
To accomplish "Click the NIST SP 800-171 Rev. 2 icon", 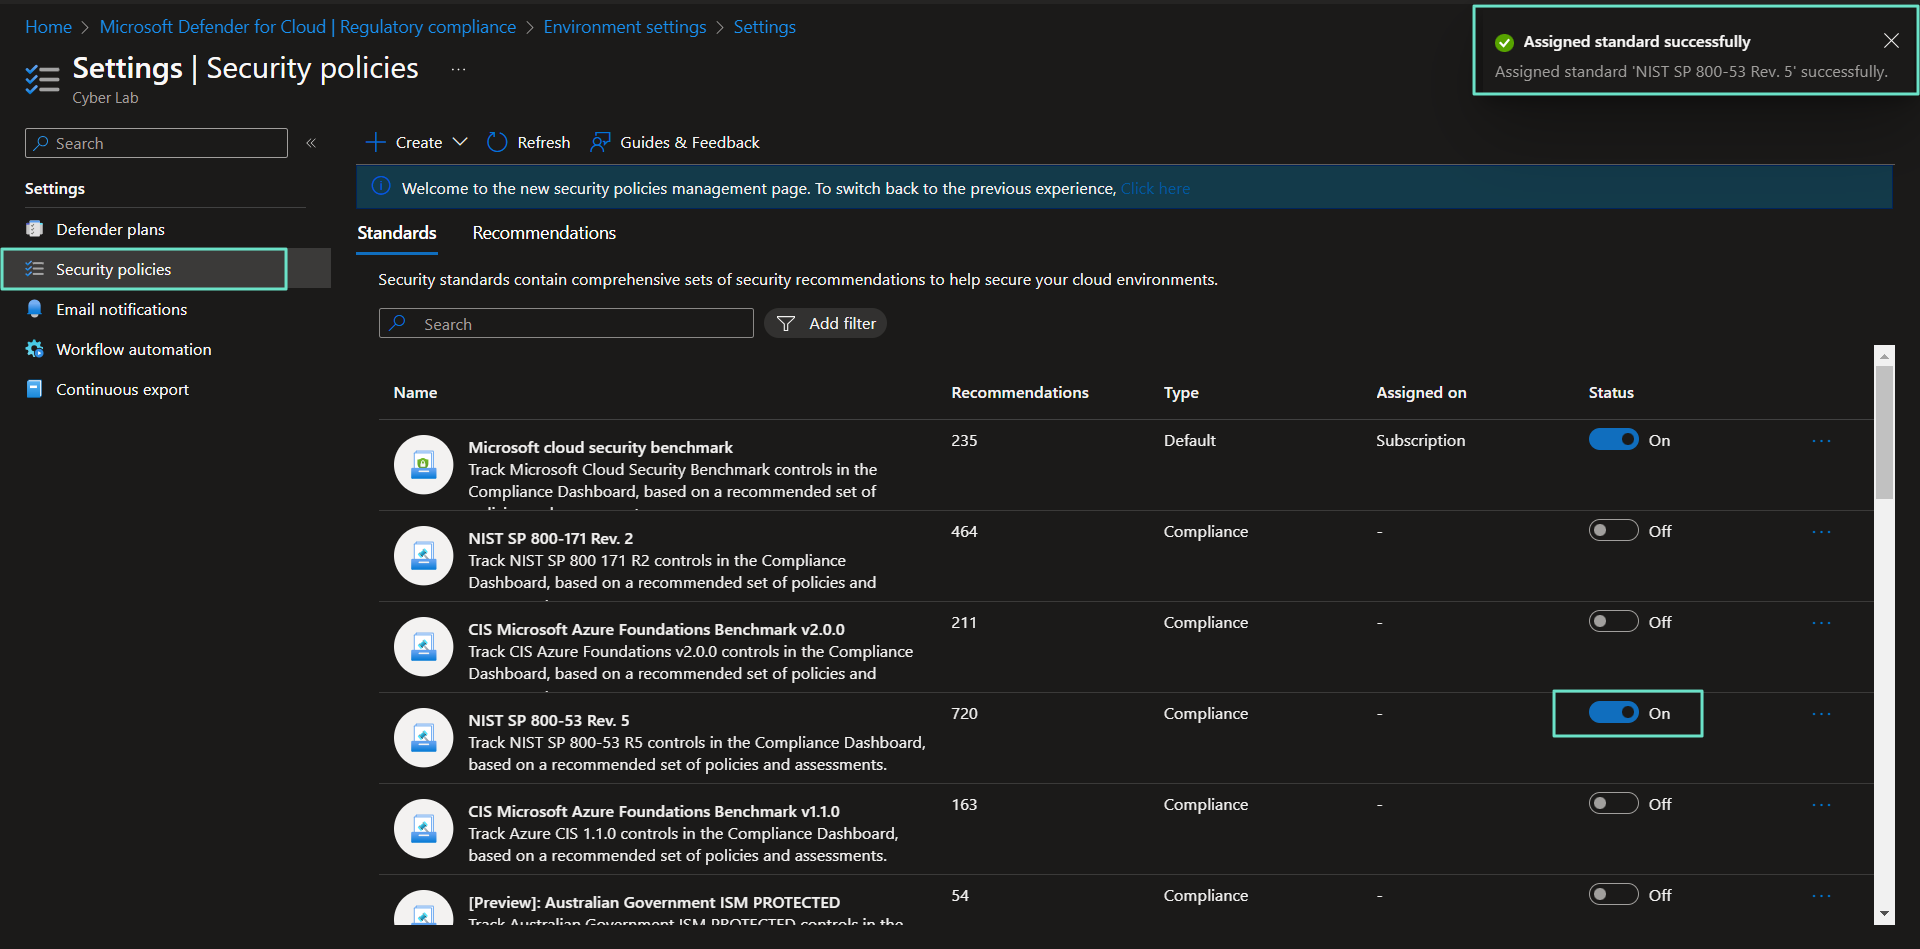I will tap(423, 555).
